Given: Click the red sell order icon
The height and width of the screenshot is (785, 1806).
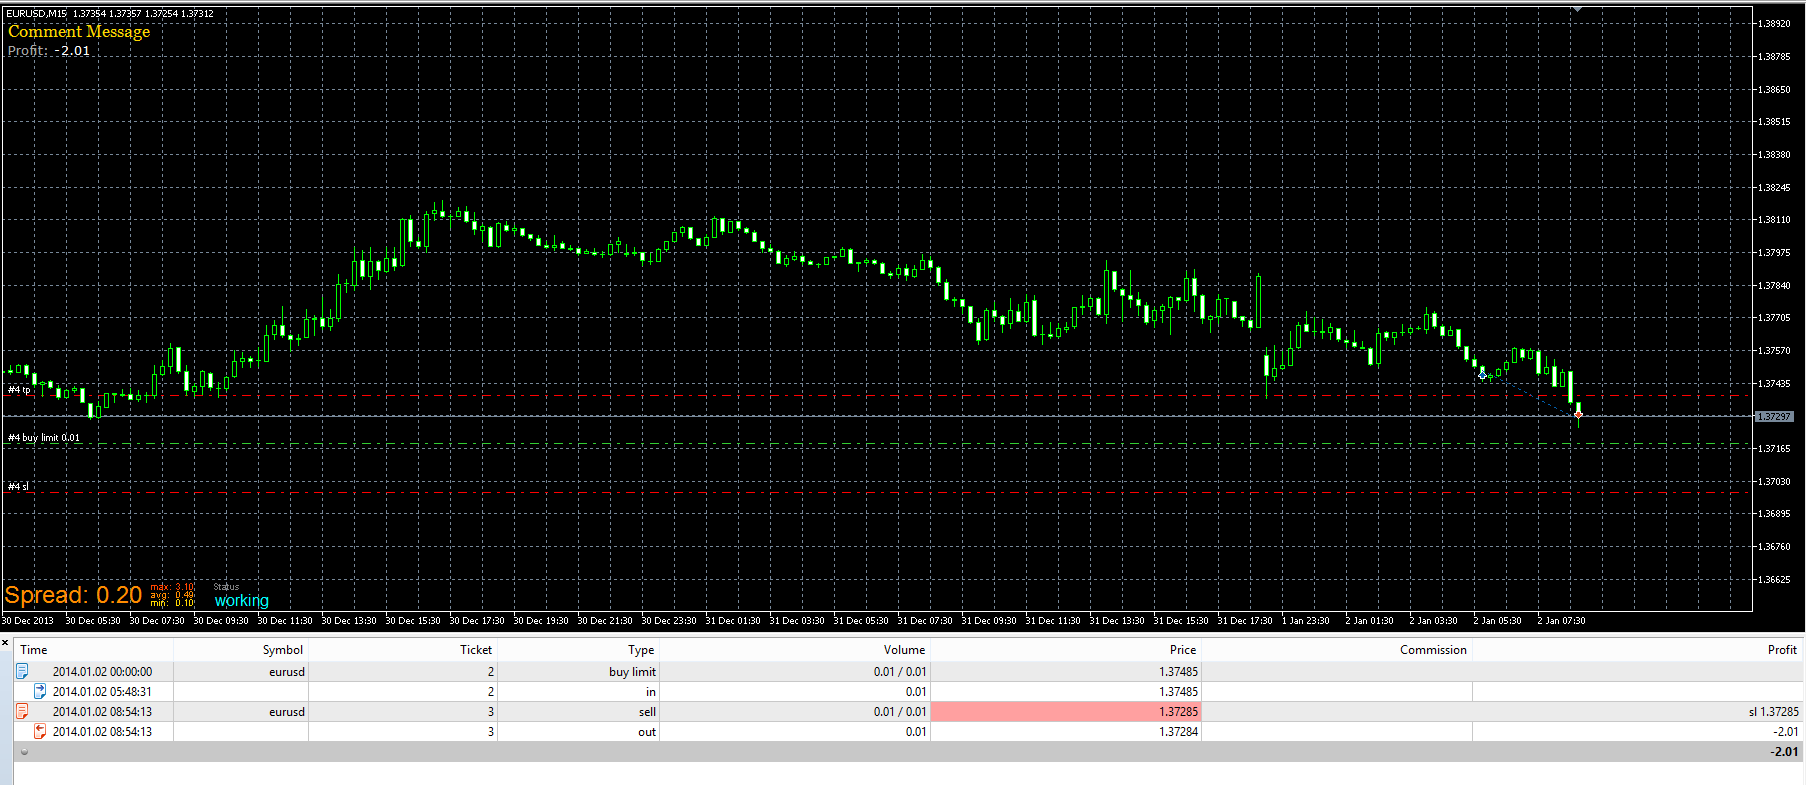Looking at the screenshot, I should (x=22, y=711).
